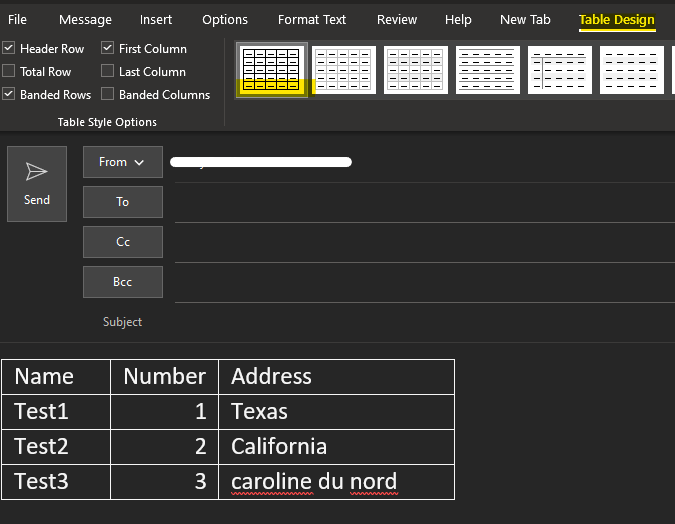Open the To recipients picker
Image resolution: width=675 pixels, height=524 pixels.
123,202
